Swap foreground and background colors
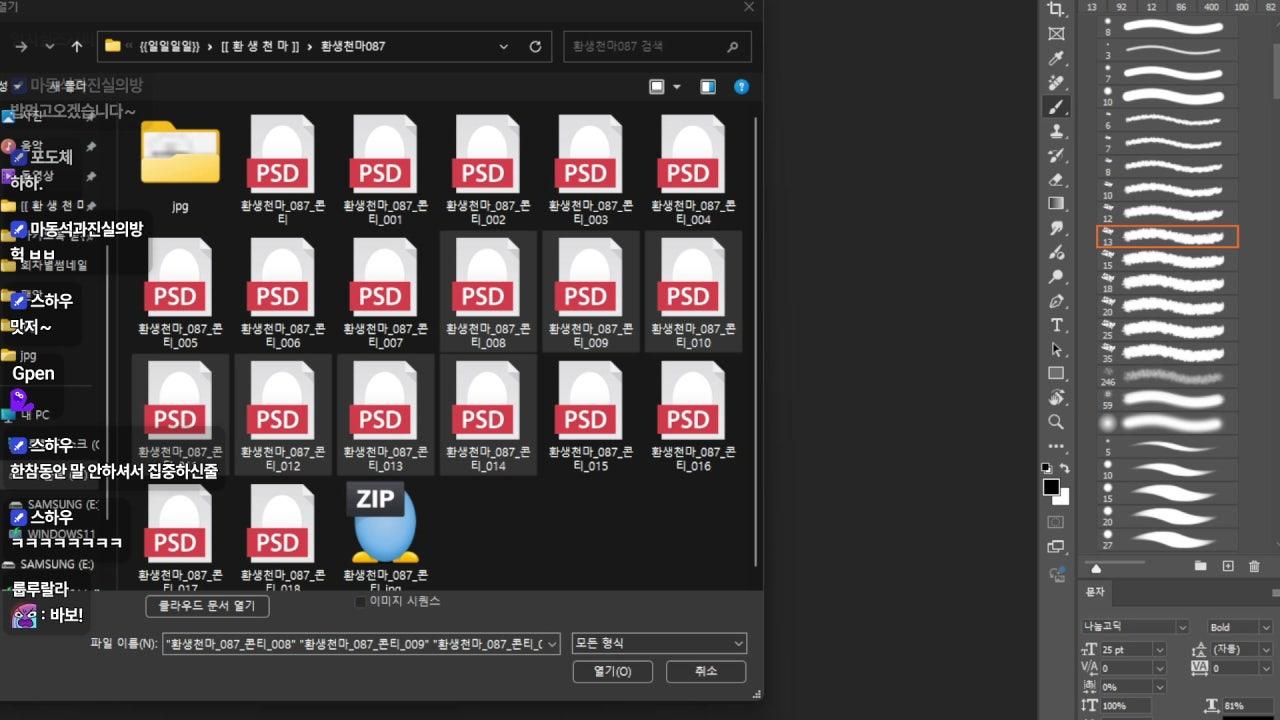This screenshot has width=1280, height=720. (x=1065, y=468)
